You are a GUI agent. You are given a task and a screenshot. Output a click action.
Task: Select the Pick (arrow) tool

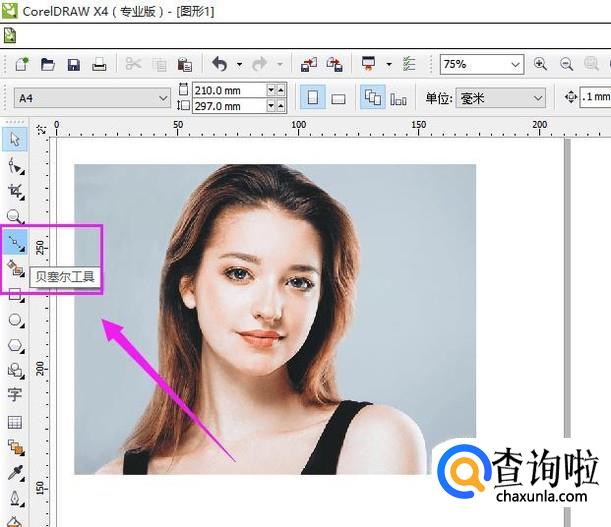click(x=15, y=139)
